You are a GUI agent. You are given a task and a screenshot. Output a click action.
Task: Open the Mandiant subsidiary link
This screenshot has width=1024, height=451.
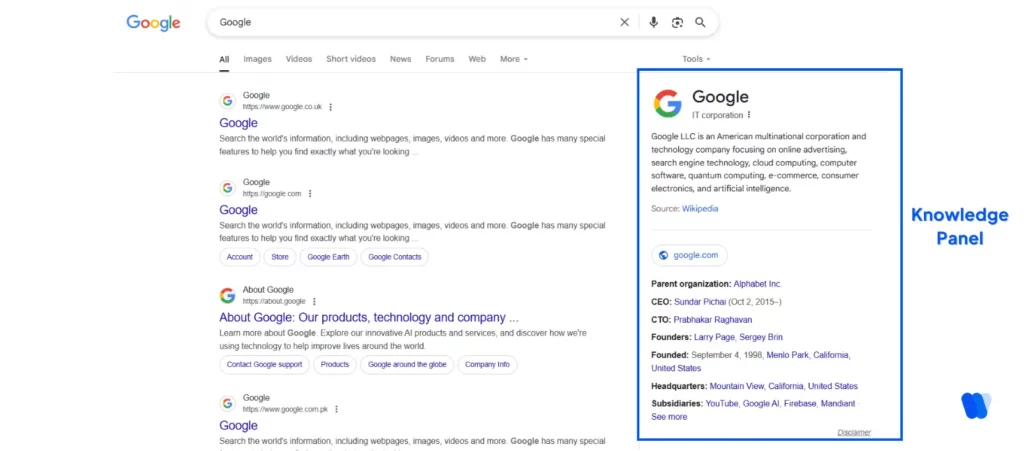(x=838, y=404)
